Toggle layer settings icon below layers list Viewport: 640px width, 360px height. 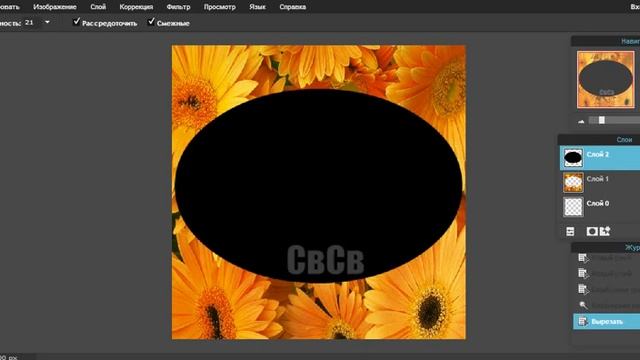[x=570, y=232]
